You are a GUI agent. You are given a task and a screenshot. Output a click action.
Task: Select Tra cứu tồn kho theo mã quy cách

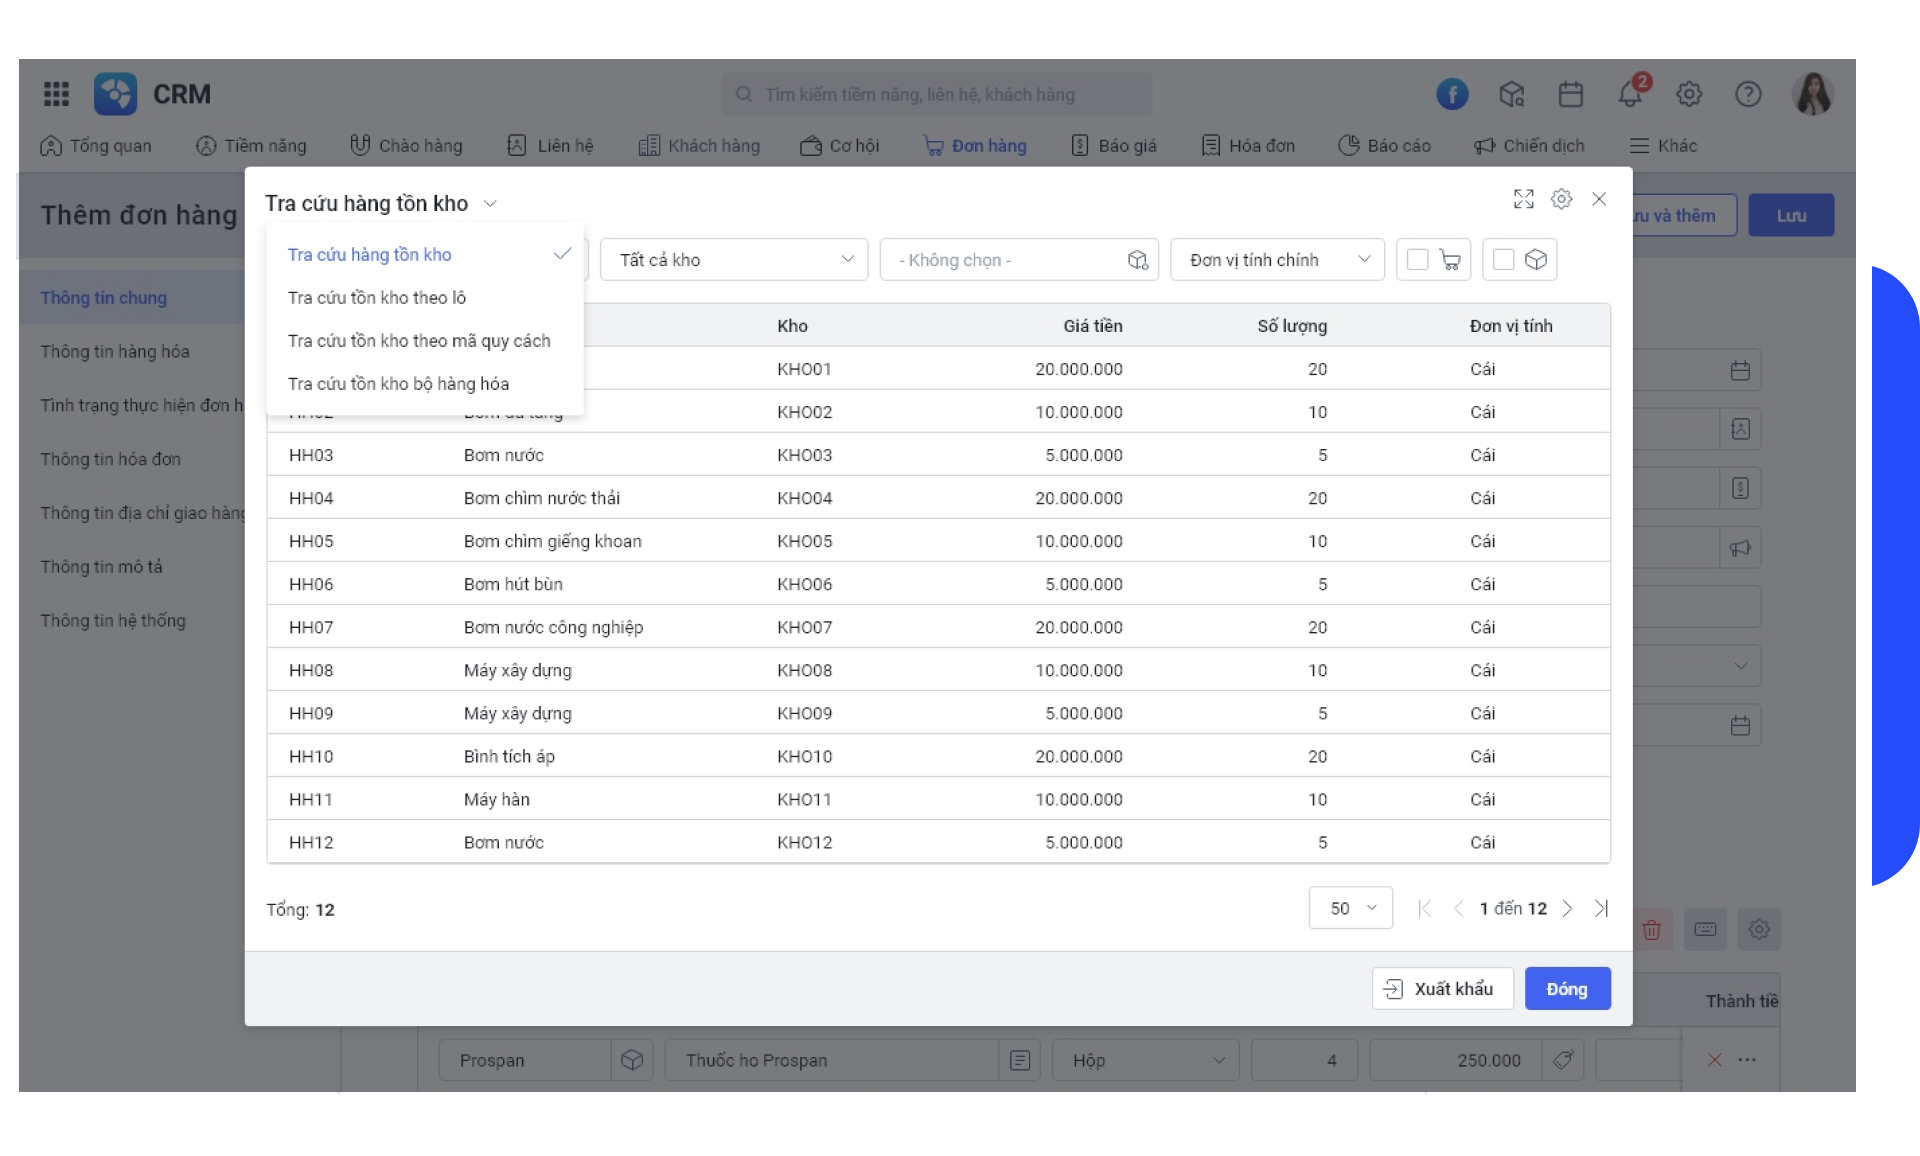419,341
